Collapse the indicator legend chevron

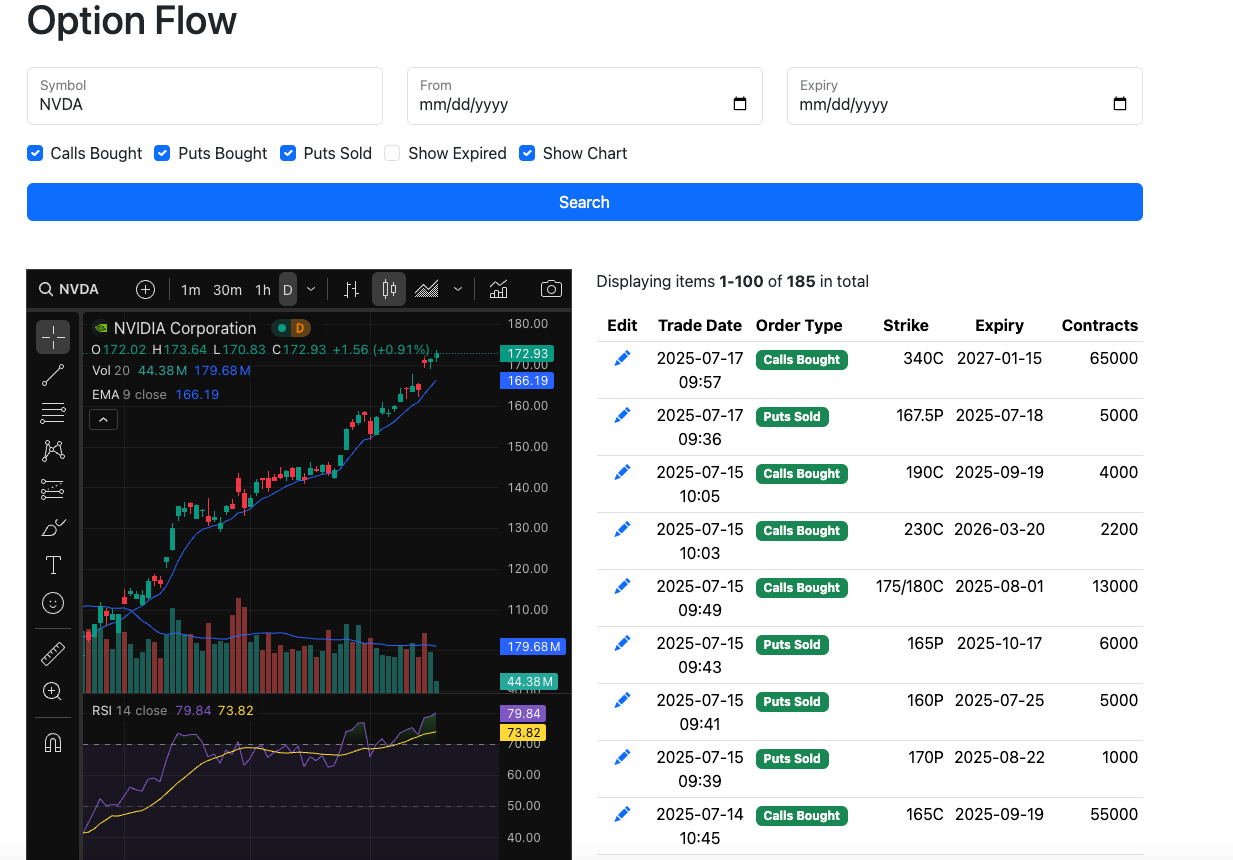[x=104, y=421]
